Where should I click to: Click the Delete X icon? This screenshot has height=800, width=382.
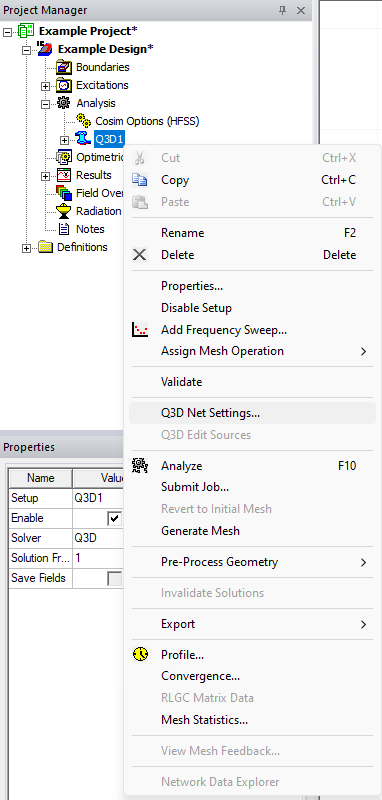[x=139, y=255]
